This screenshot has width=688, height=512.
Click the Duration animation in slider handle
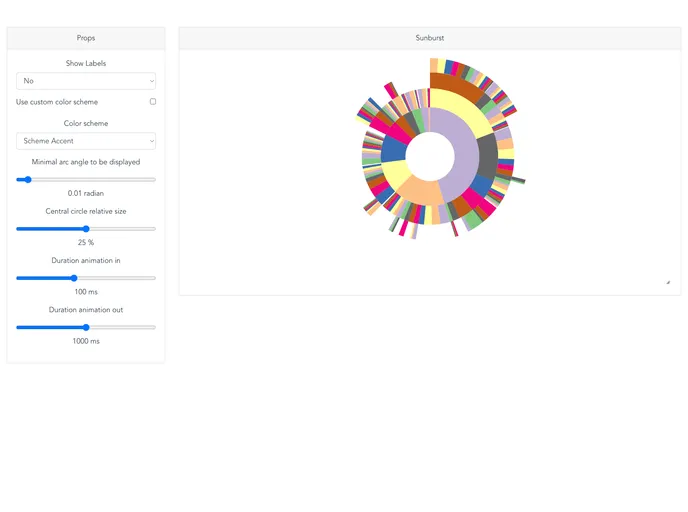click(74, 278)
